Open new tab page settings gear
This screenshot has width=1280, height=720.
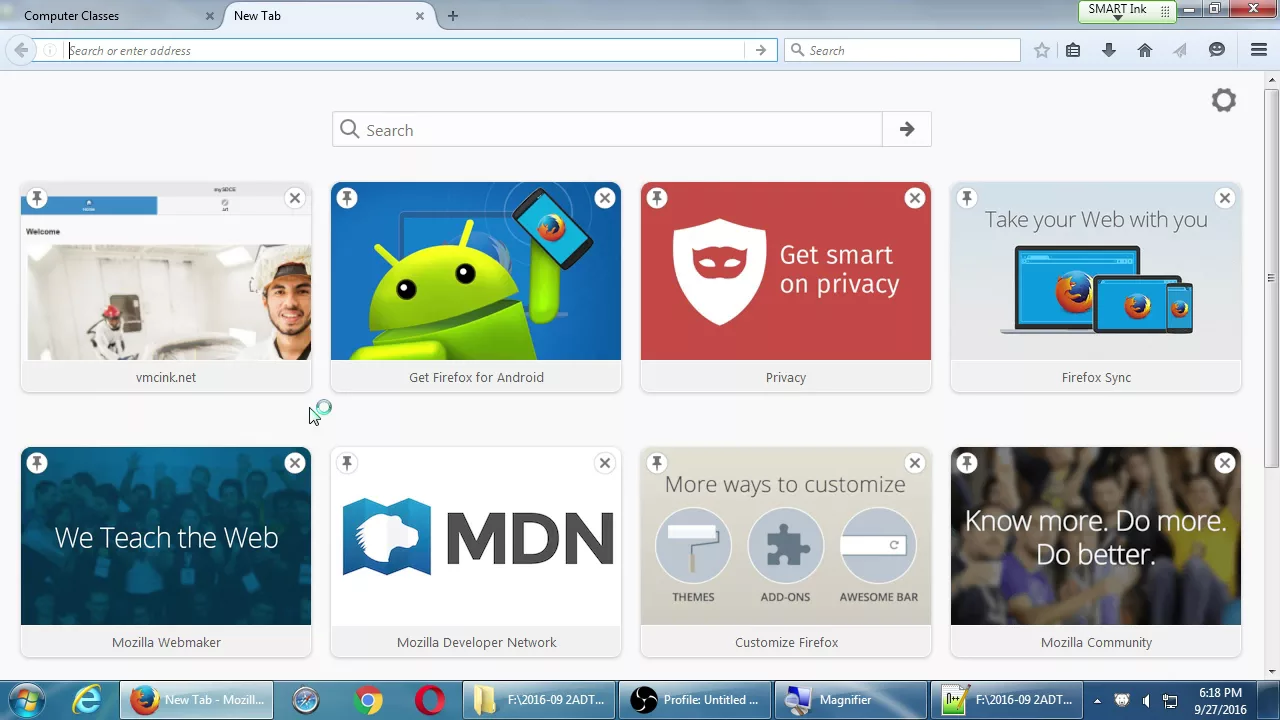1224,100
